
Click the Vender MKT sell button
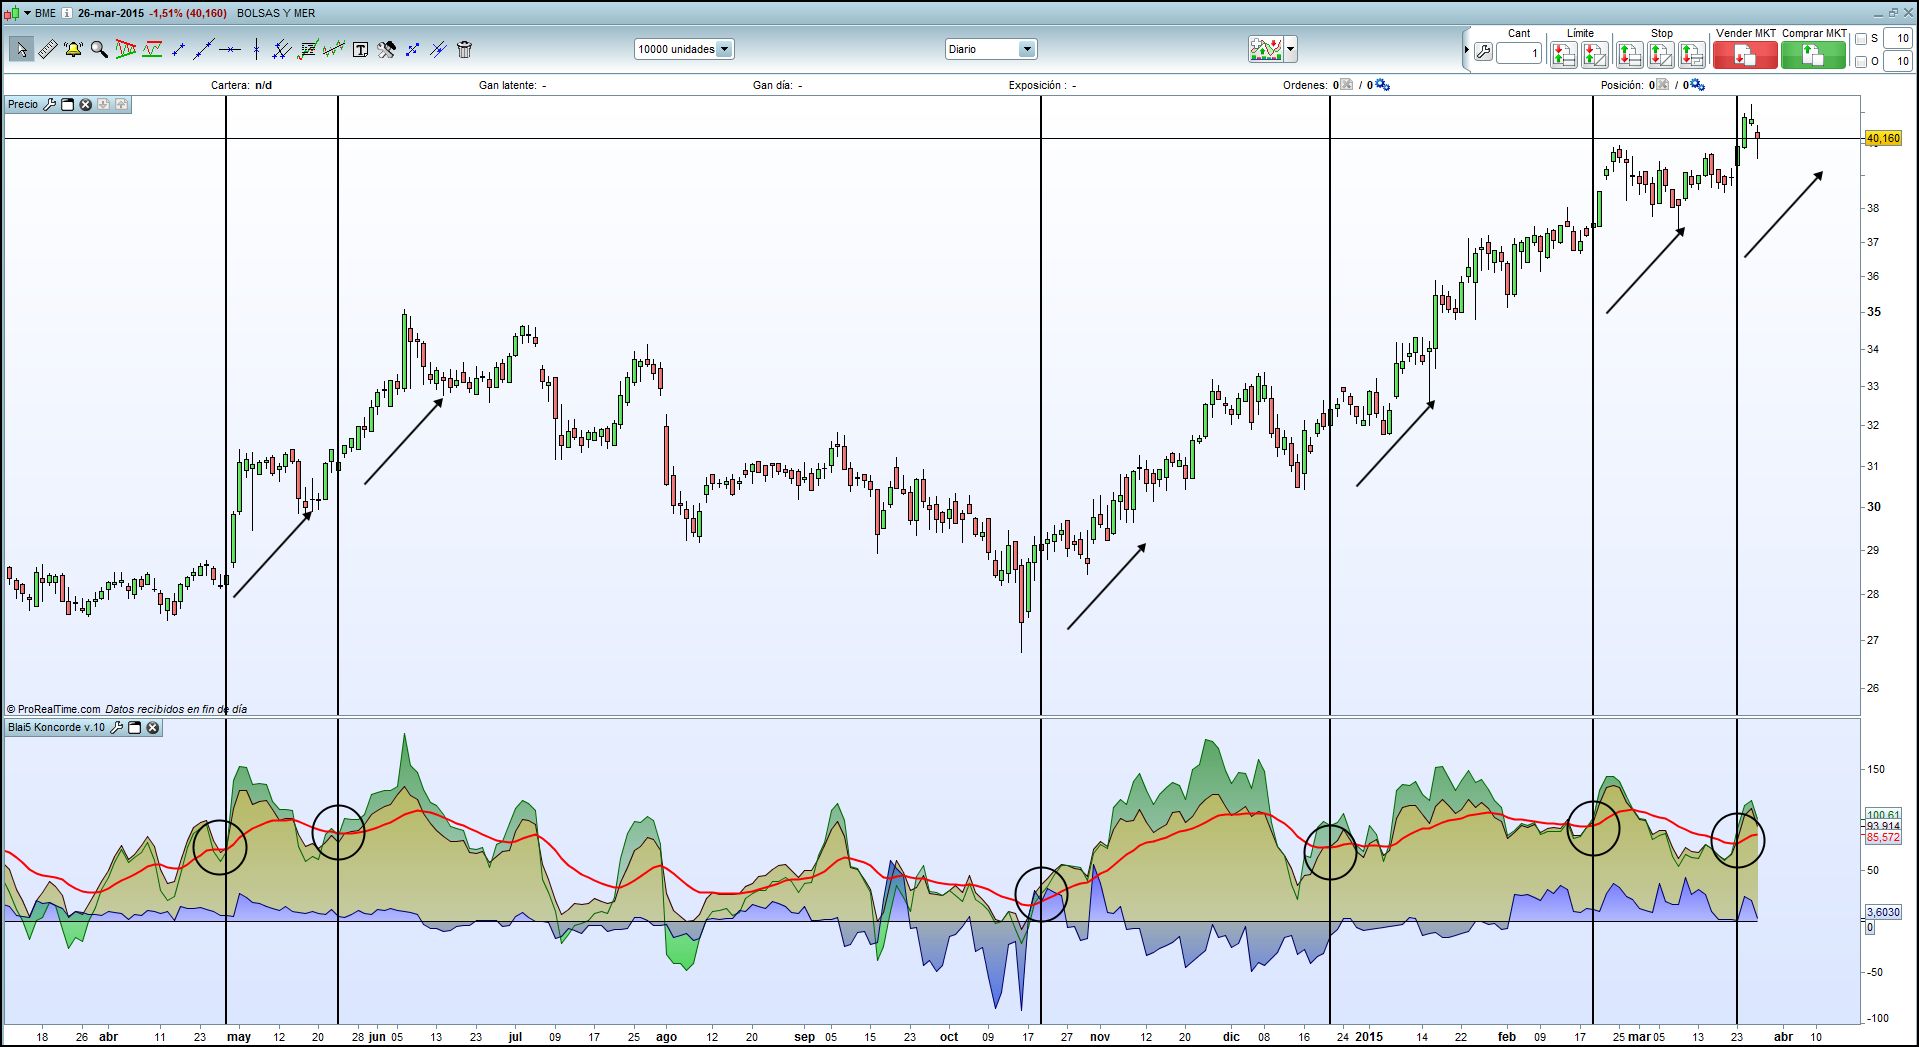pyautogui.click(x=1745, y=55)
